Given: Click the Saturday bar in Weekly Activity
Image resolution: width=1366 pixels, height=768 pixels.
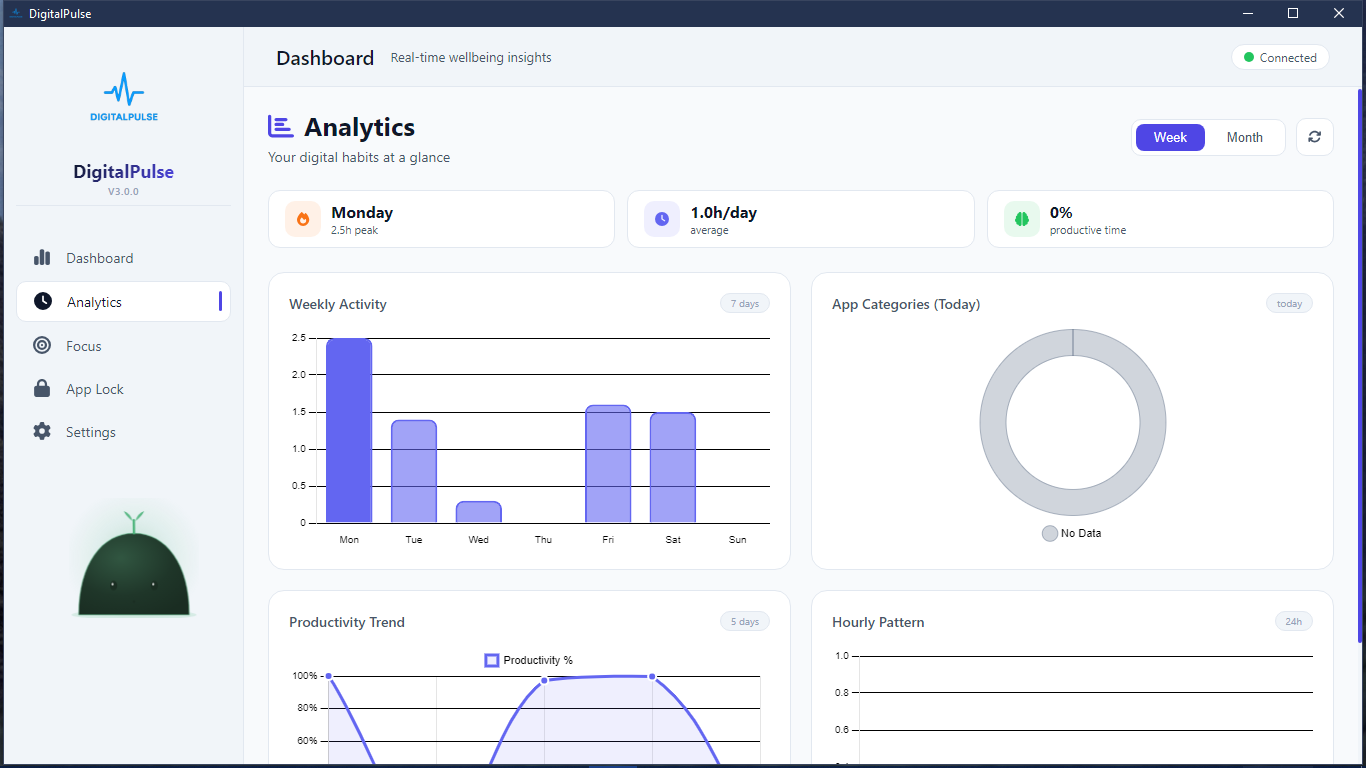Looking at the screenshot, I should point(673,468).
